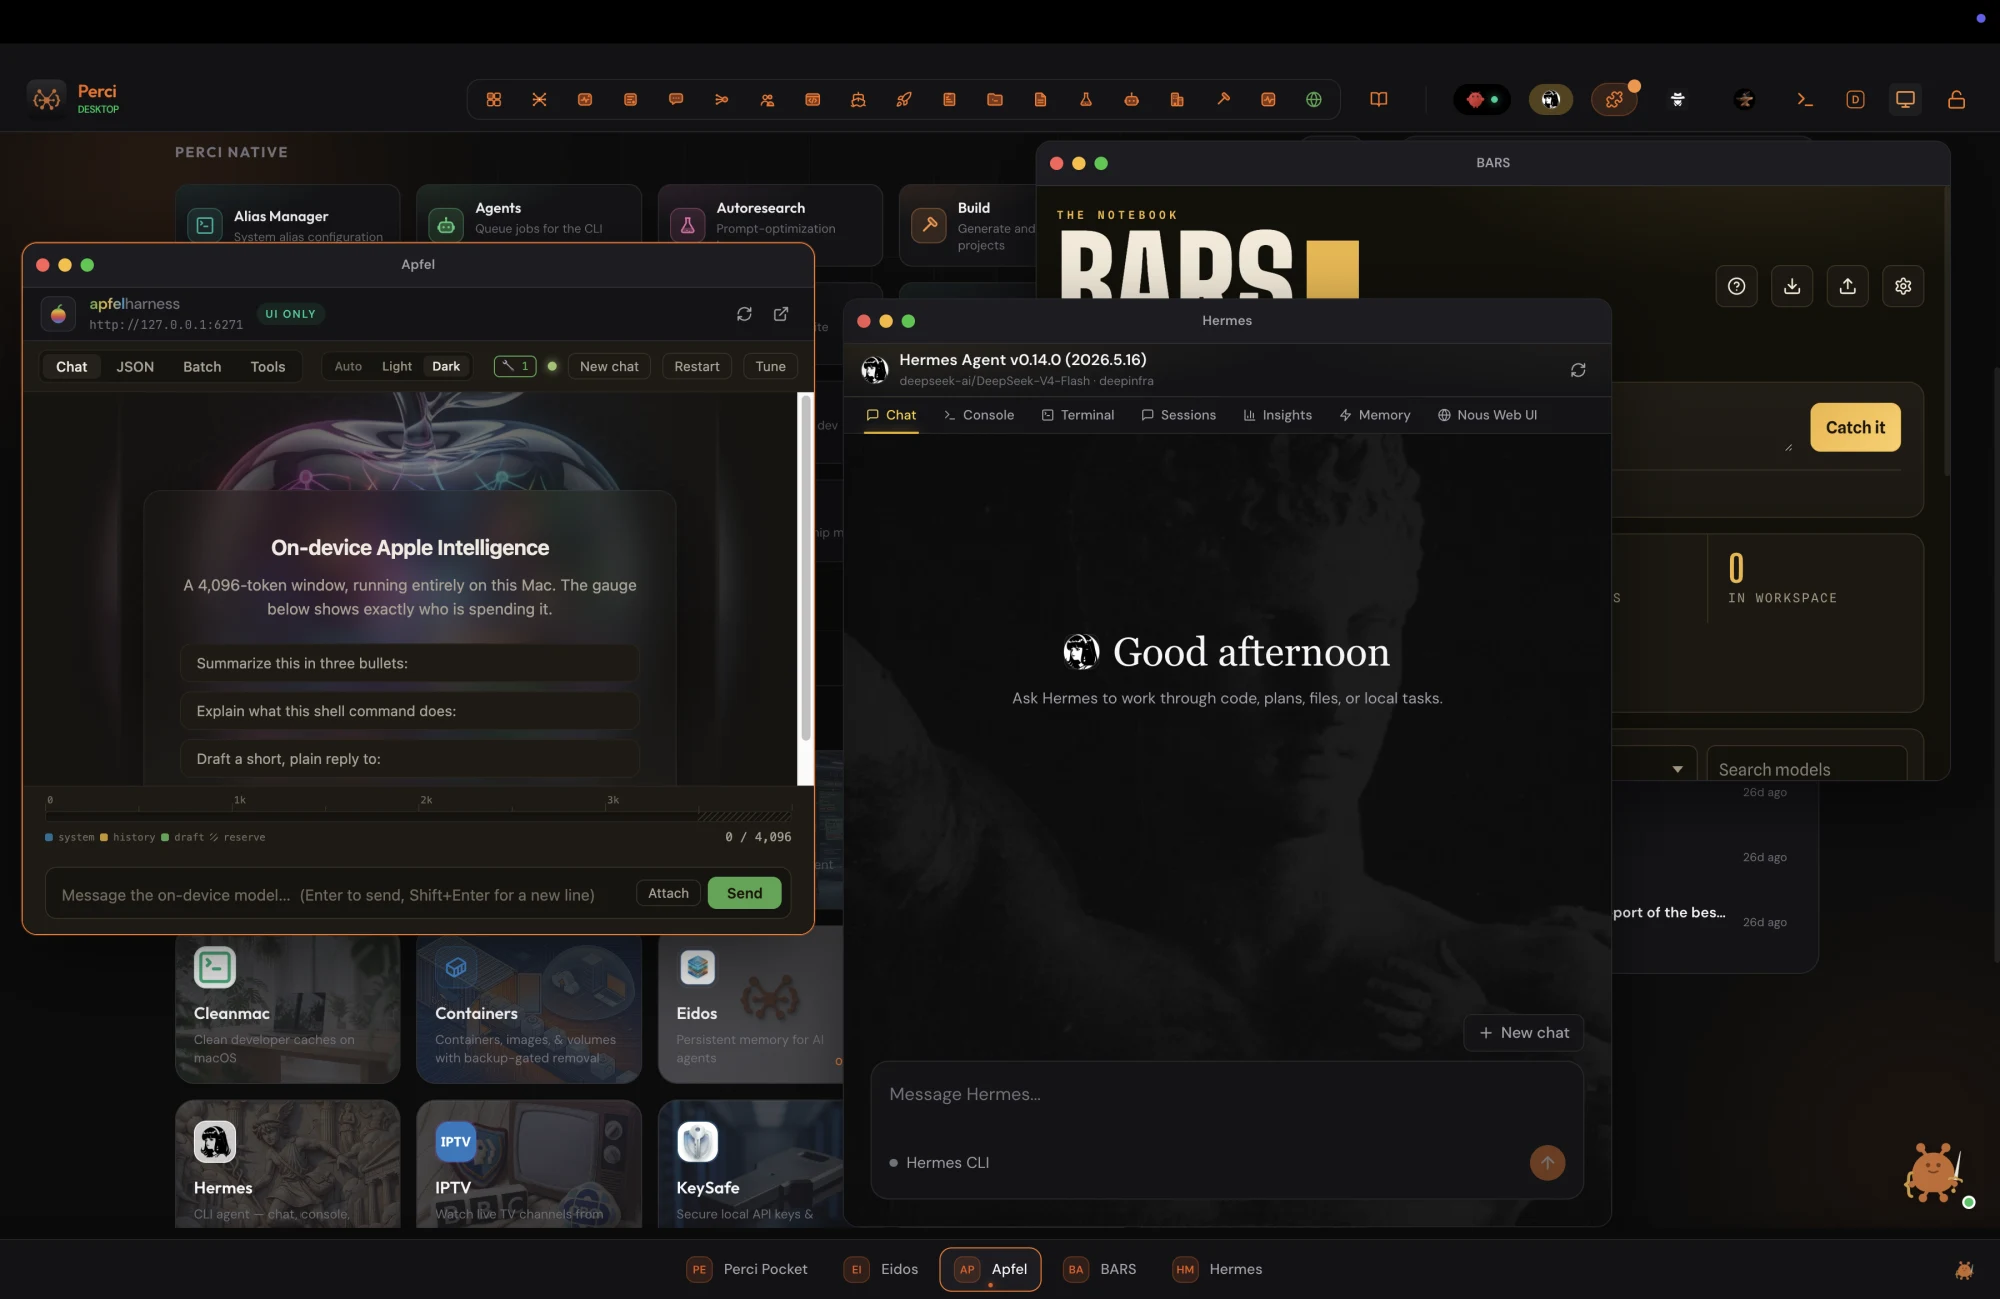Toggle the wrench tools counter in Apfel

[515, 366]
